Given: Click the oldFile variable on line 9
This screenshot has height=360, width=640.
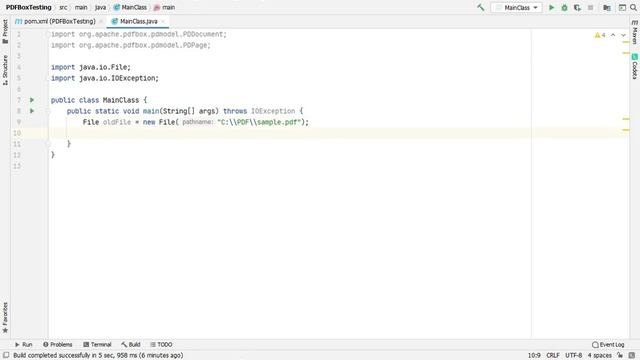Looking at the screenshot, I should click(117, 122).
